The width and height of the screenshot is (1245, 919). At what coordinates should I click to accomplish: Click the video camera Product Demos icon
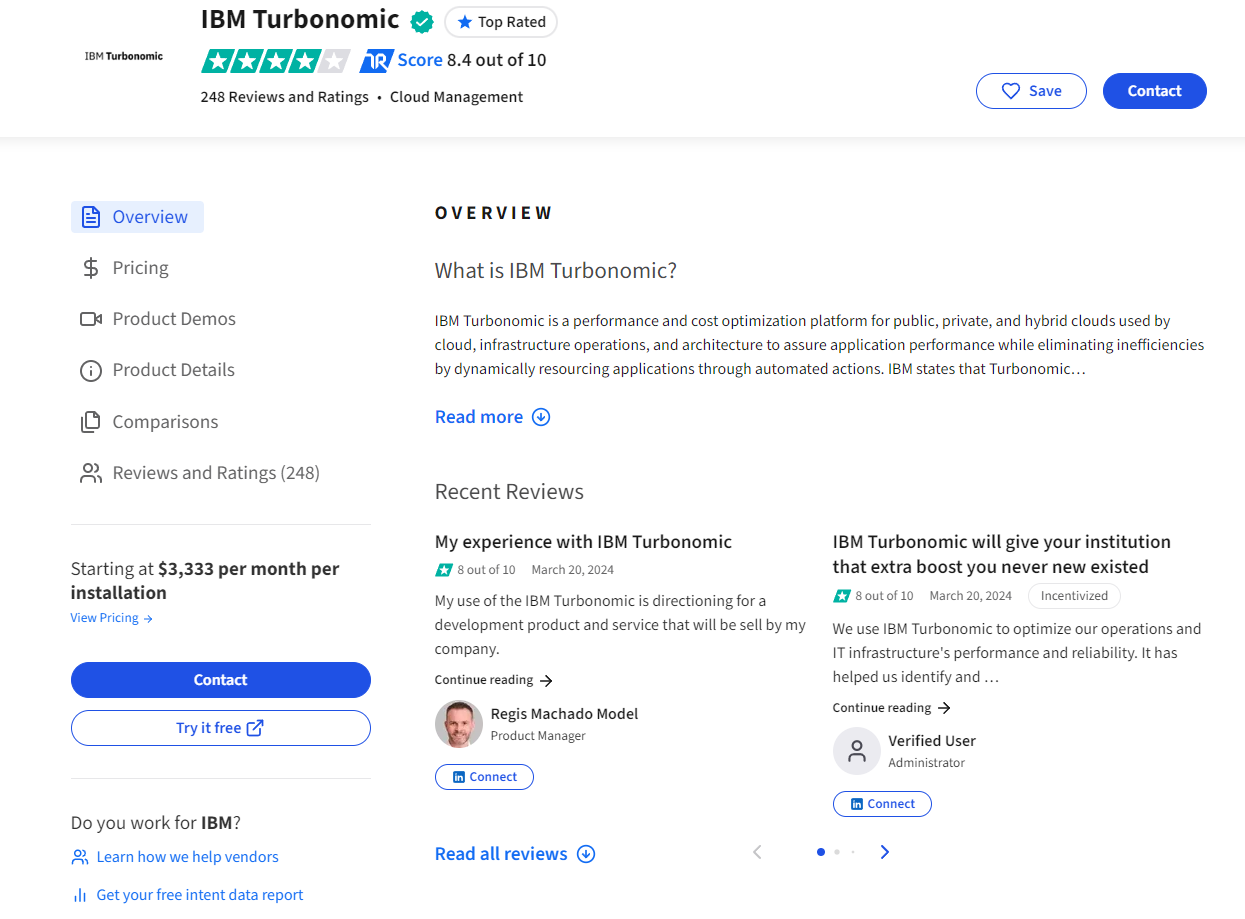91,319
